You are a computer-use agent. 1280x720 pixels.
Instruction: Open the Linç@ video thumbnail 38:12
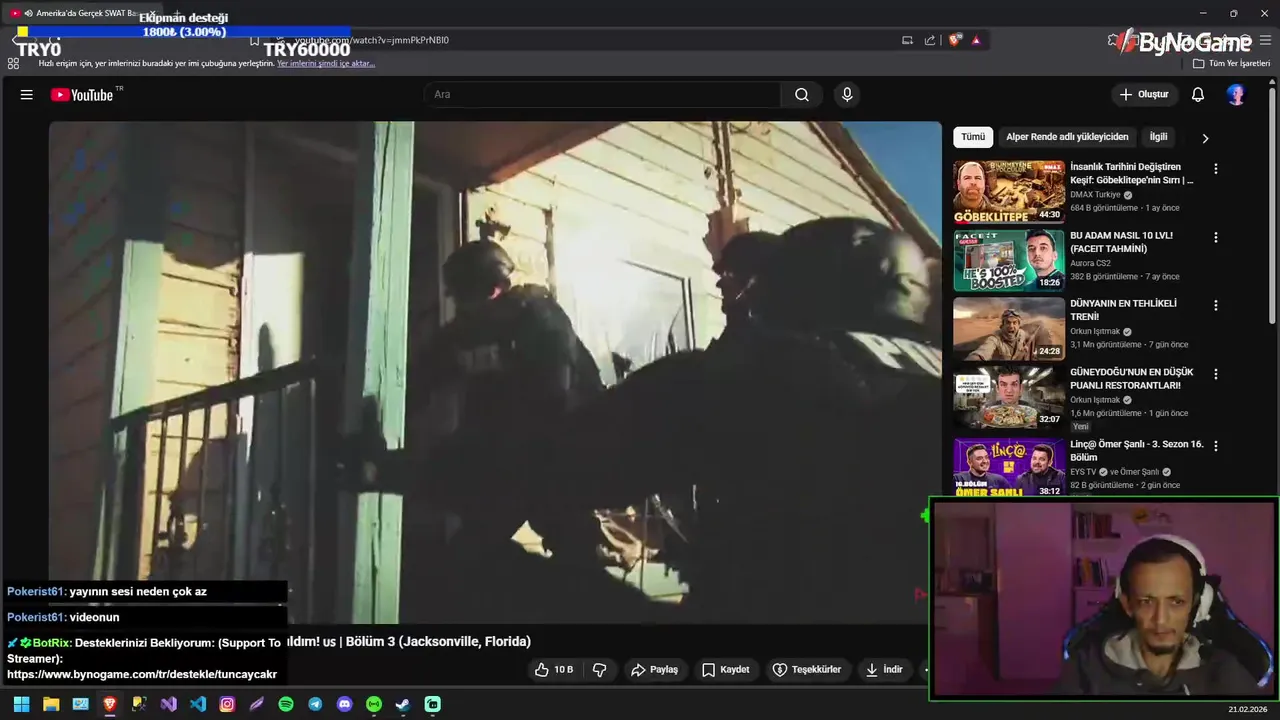(1008, 466)
